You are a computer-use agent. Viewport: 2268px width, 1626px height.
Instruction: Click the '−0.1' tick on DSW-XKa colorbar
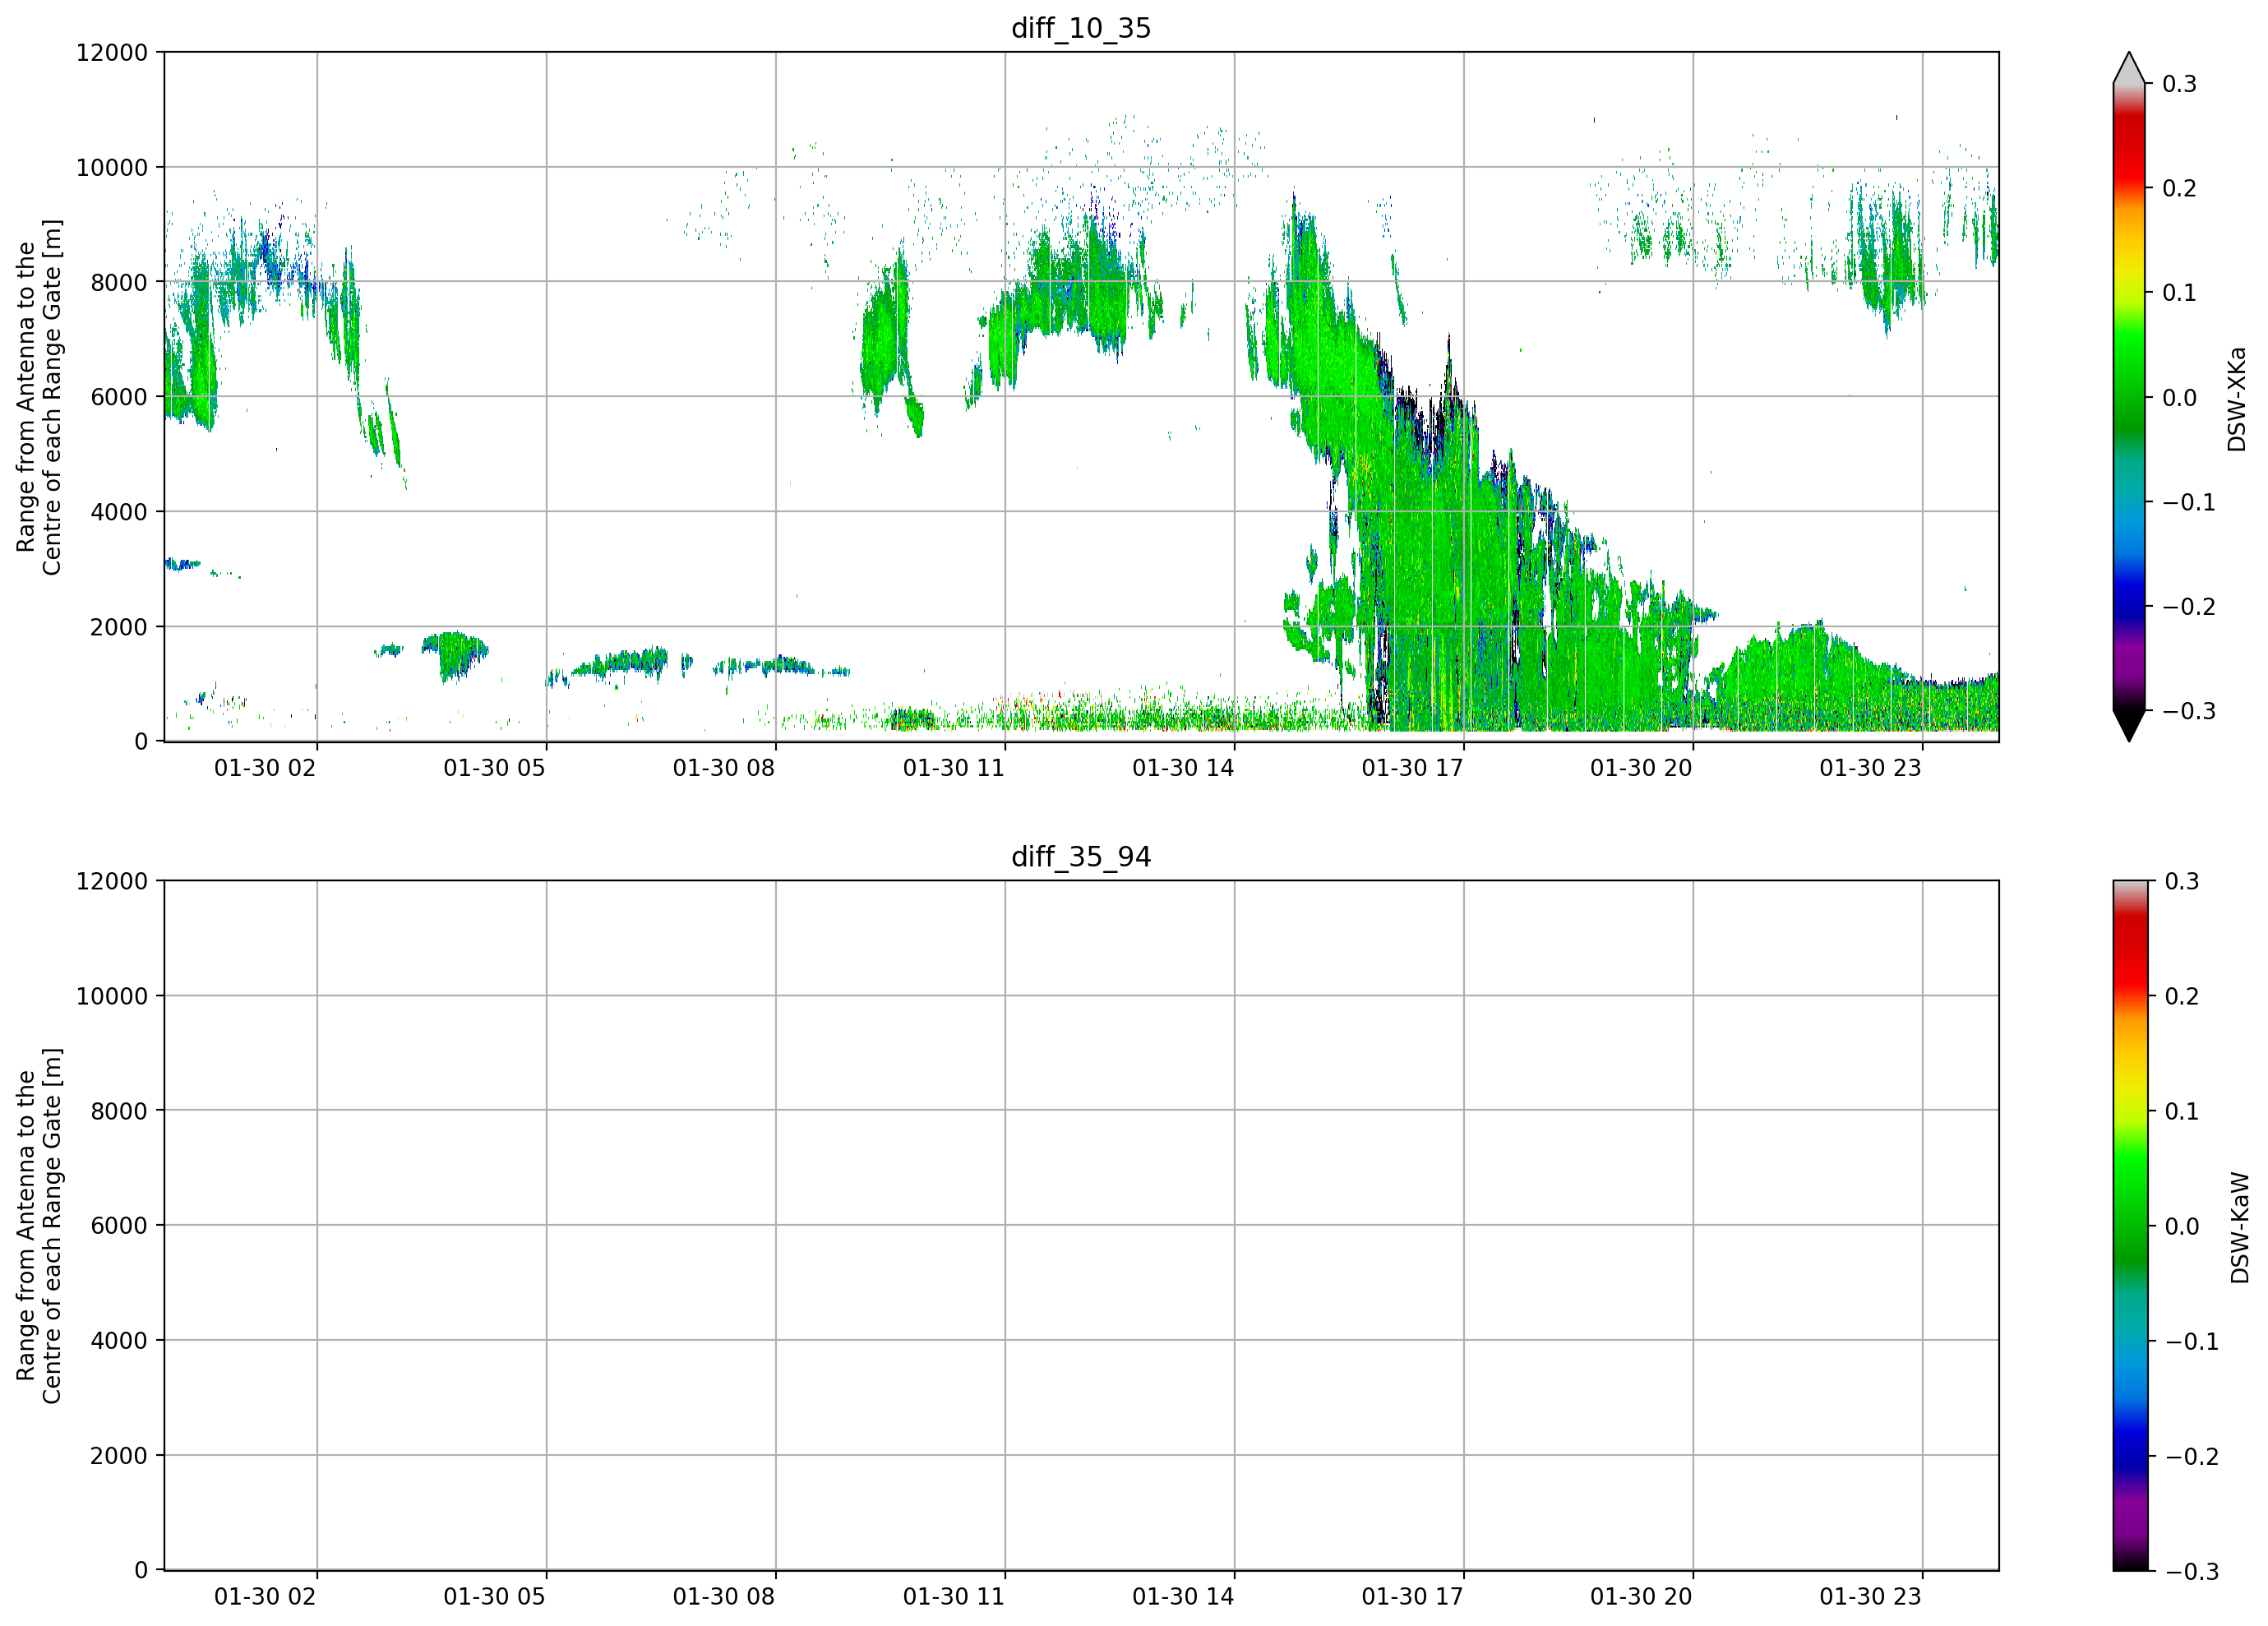2189,502
